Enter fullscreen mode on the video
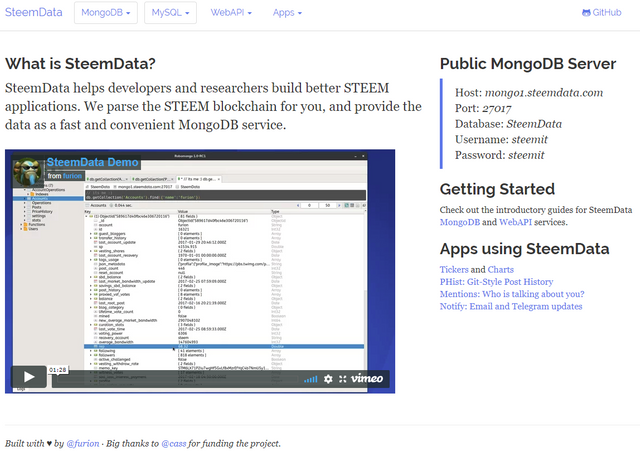The image size is (640, 467). [342, 379]
